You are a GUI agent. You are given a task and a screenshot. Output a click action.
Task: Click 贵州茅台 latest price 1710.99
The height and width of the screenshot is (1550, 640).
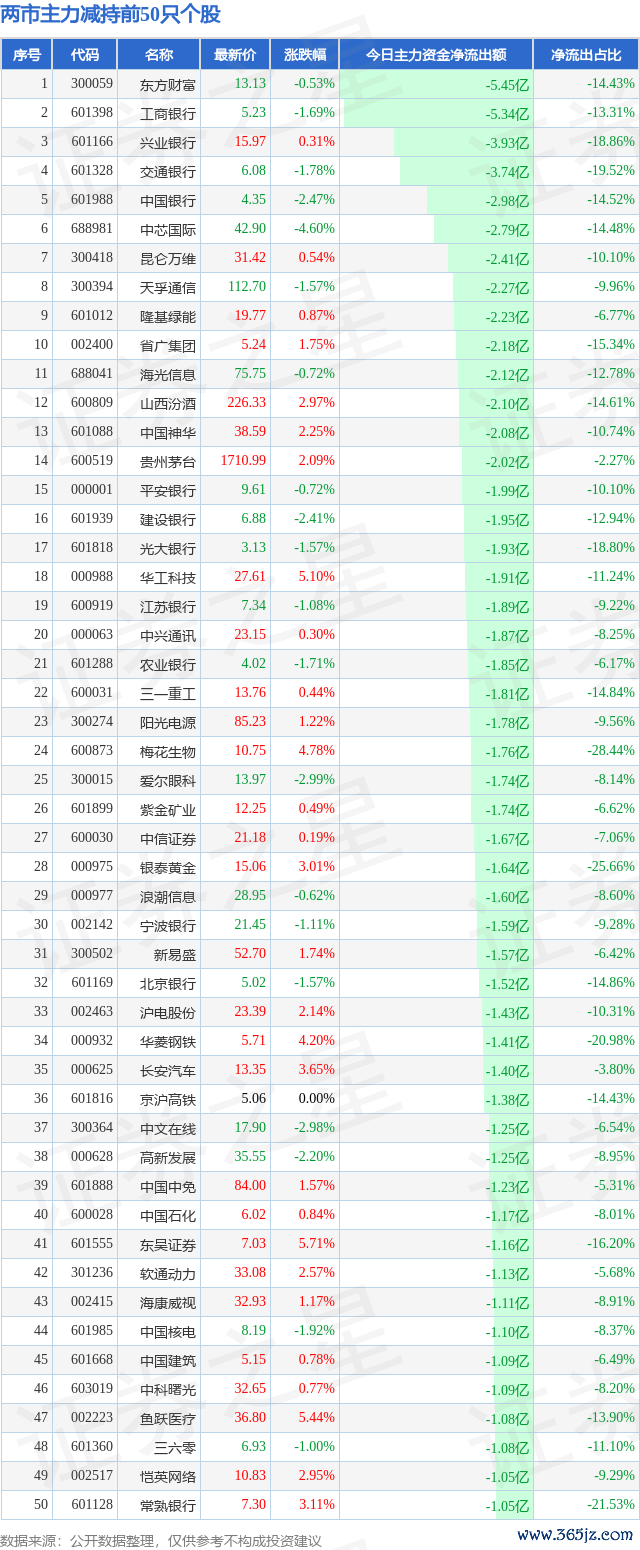coord(244,461)
